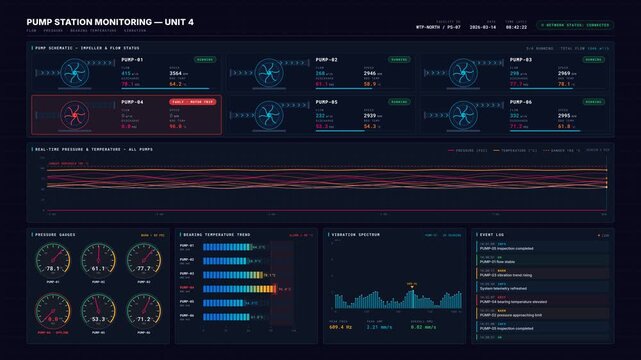
Task: Click the PUMP-01 bearing temperature bar
Action: (x=227, y=247)
